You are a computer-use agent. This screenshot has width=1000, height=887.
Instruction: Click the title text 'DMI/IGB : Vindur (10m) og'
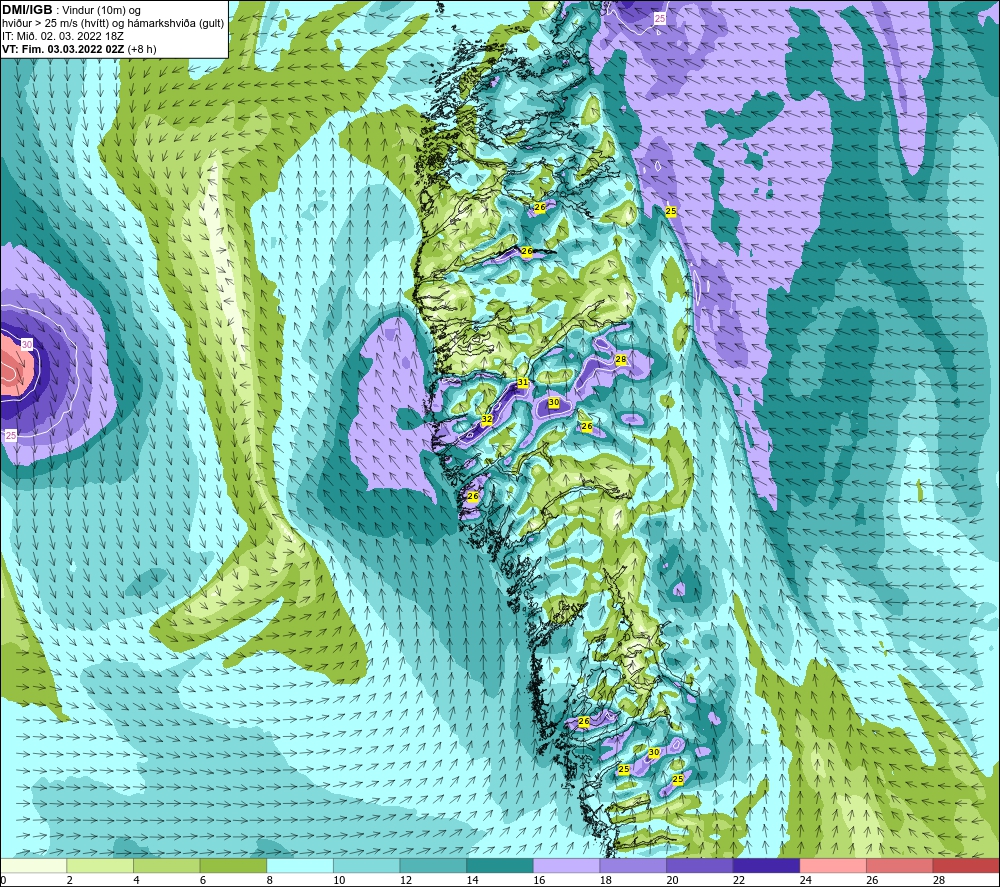tap(71, 10)
